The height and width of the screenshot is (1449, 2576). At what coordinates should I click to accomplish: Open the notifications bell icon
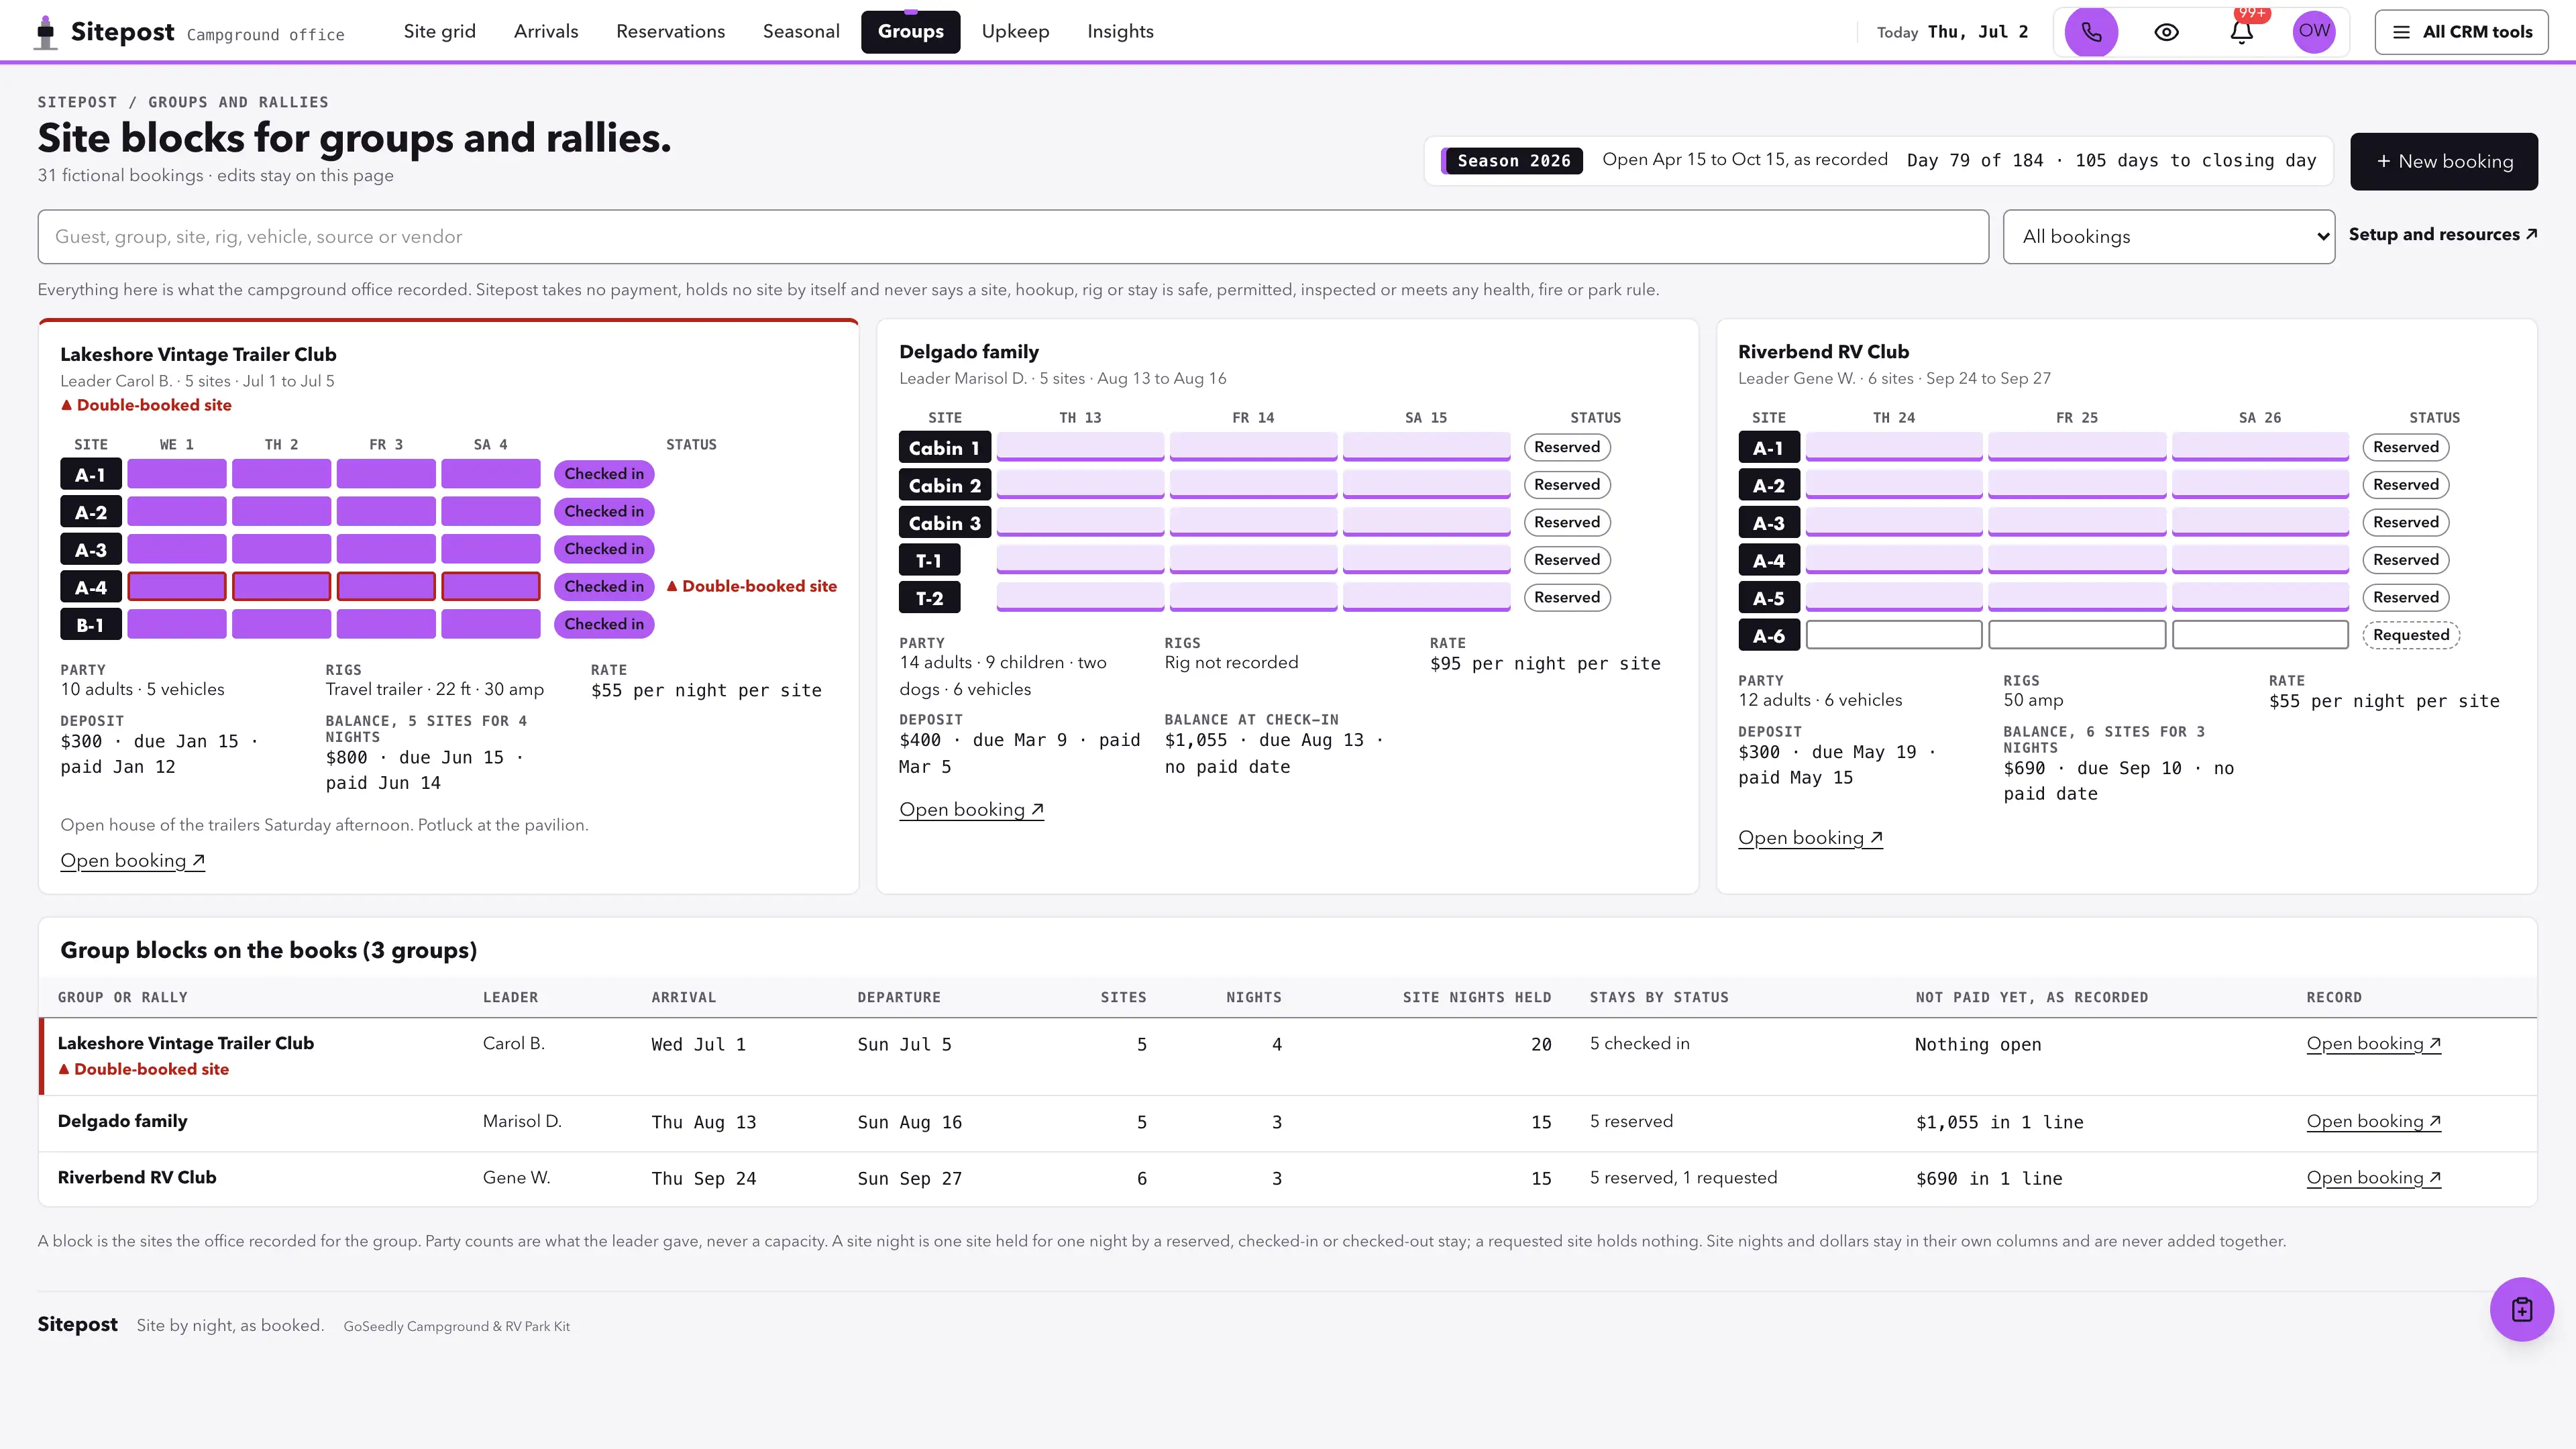click(2241, 32)
